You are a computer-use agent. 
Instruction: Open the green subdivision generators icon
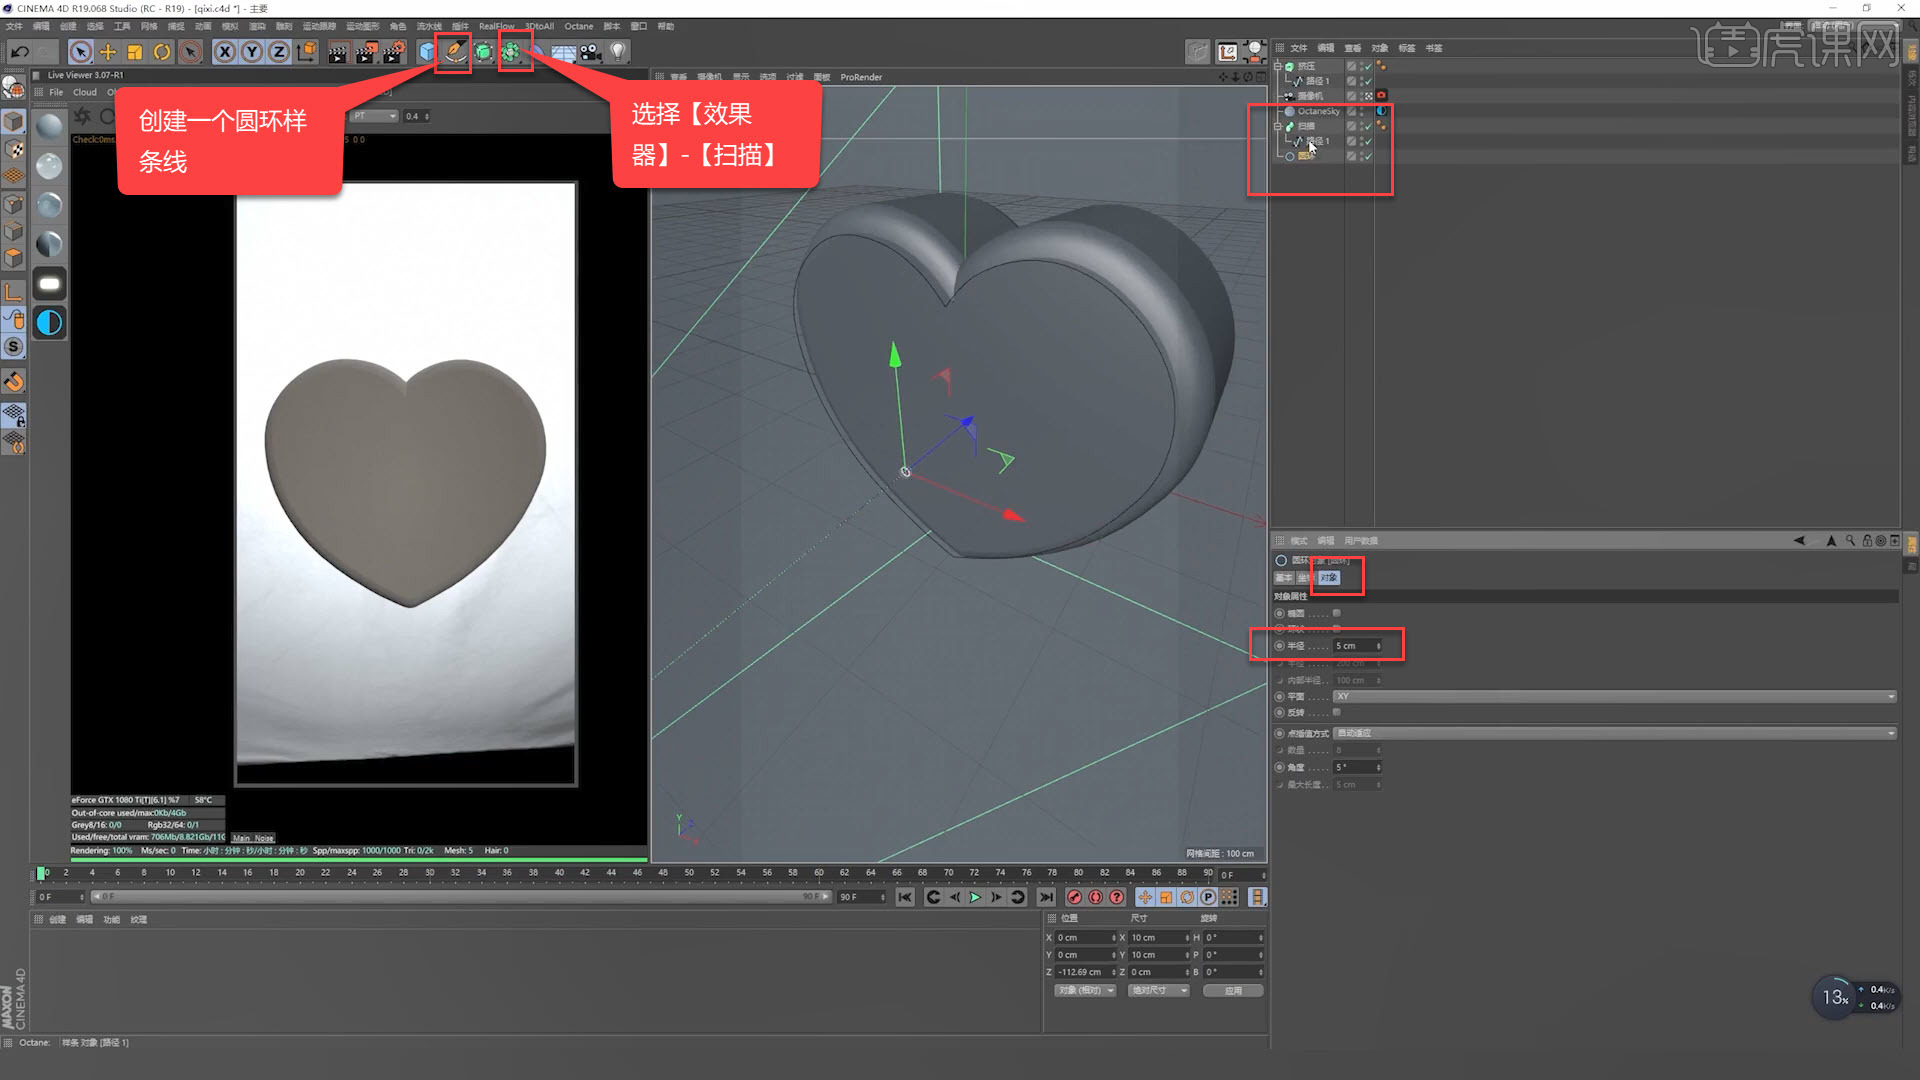pos(484,52)
